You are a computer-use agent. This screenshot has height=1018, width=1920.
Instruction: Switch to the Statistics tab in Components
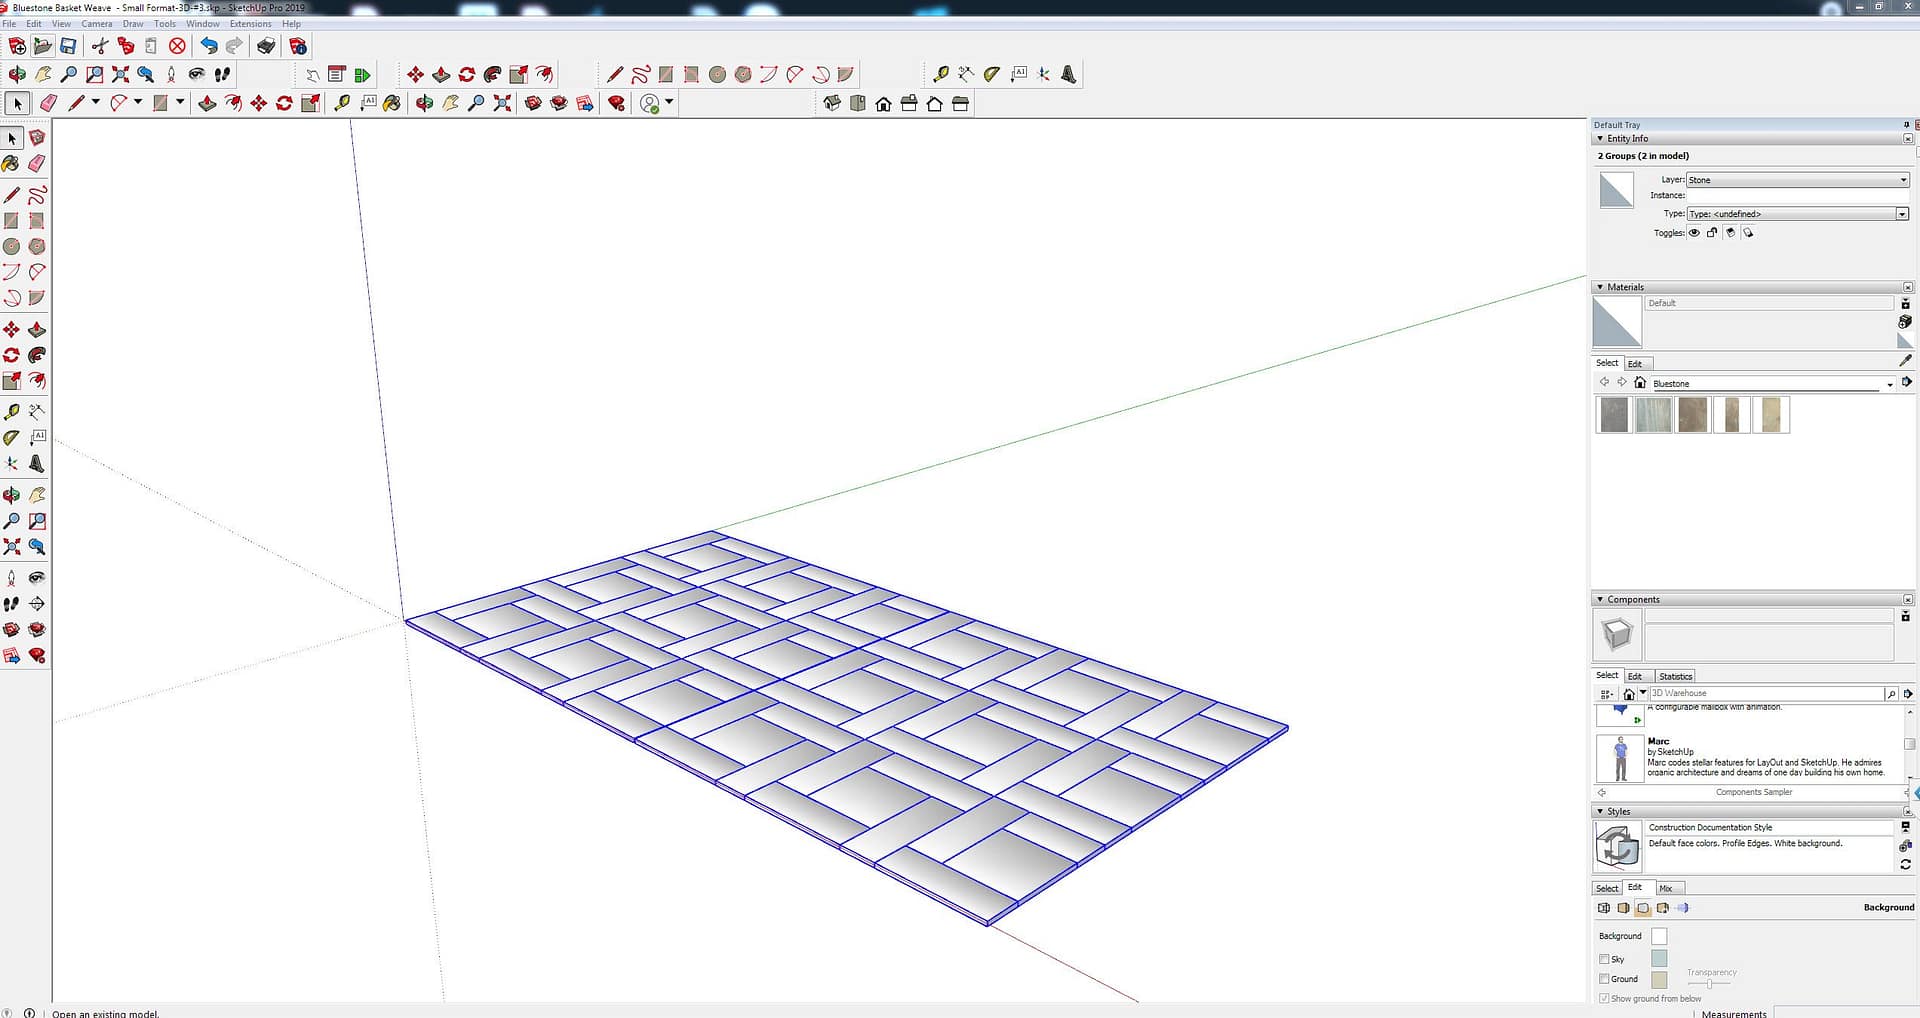click(1675, 676)
